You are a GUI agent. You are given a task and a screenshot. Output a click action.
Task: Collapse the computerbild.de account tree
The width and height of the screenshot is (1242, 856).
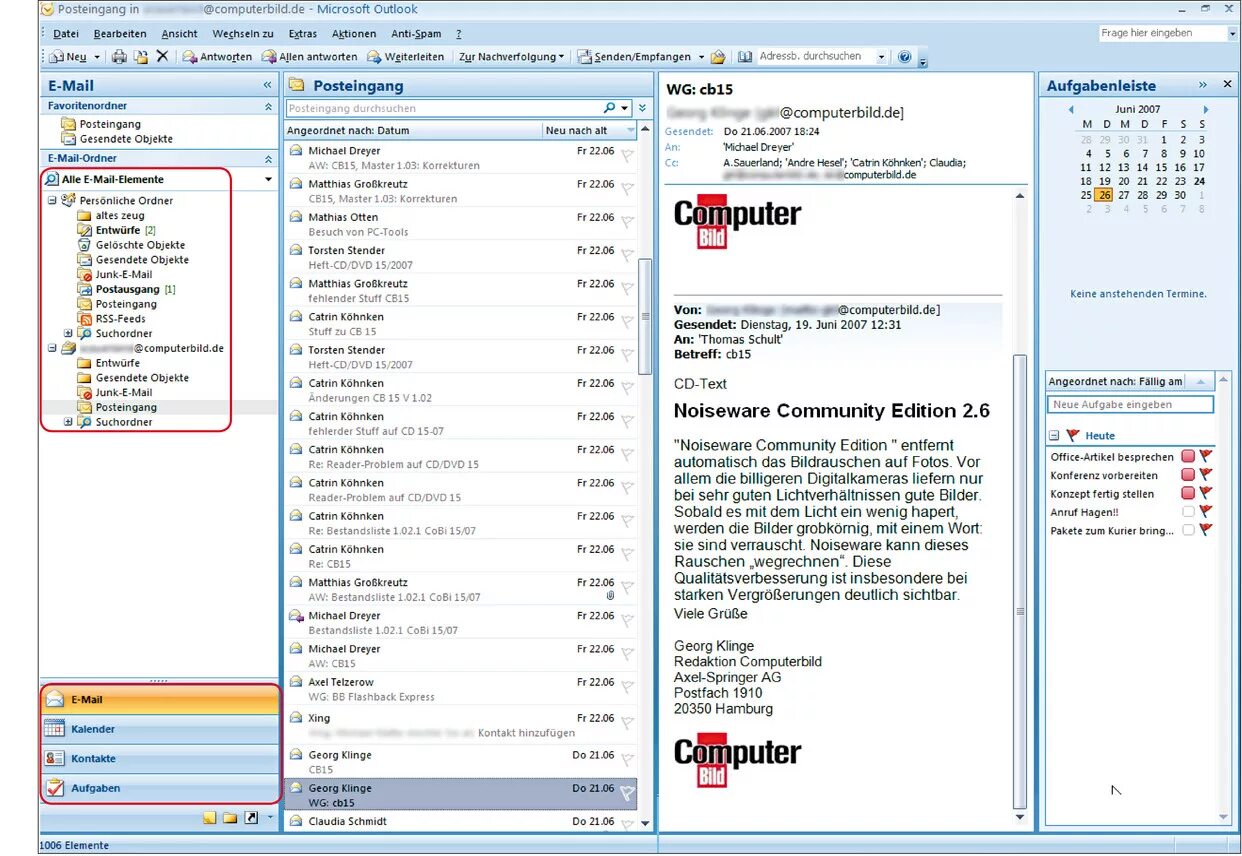52,348
